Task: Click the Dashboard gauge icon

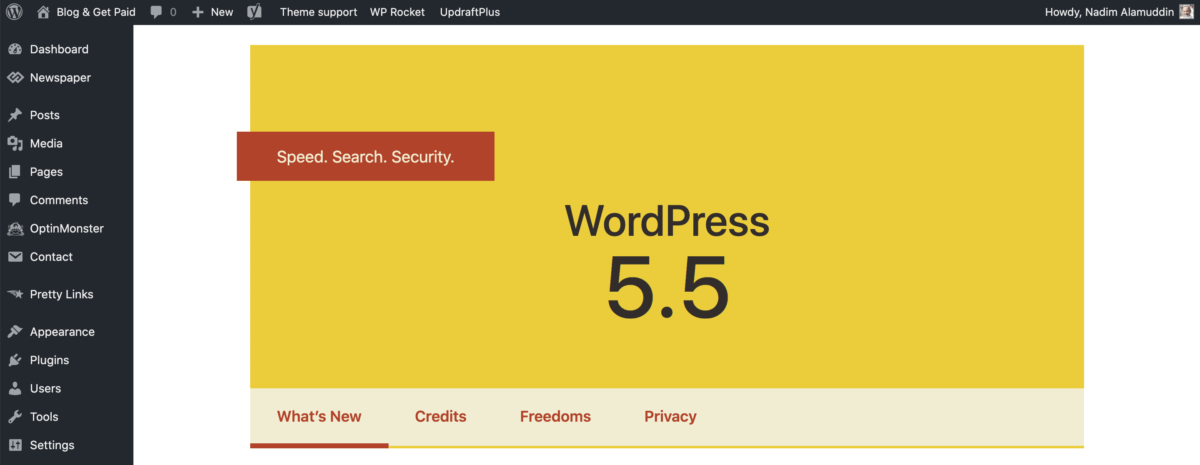Action: click(x=15, y=49)
